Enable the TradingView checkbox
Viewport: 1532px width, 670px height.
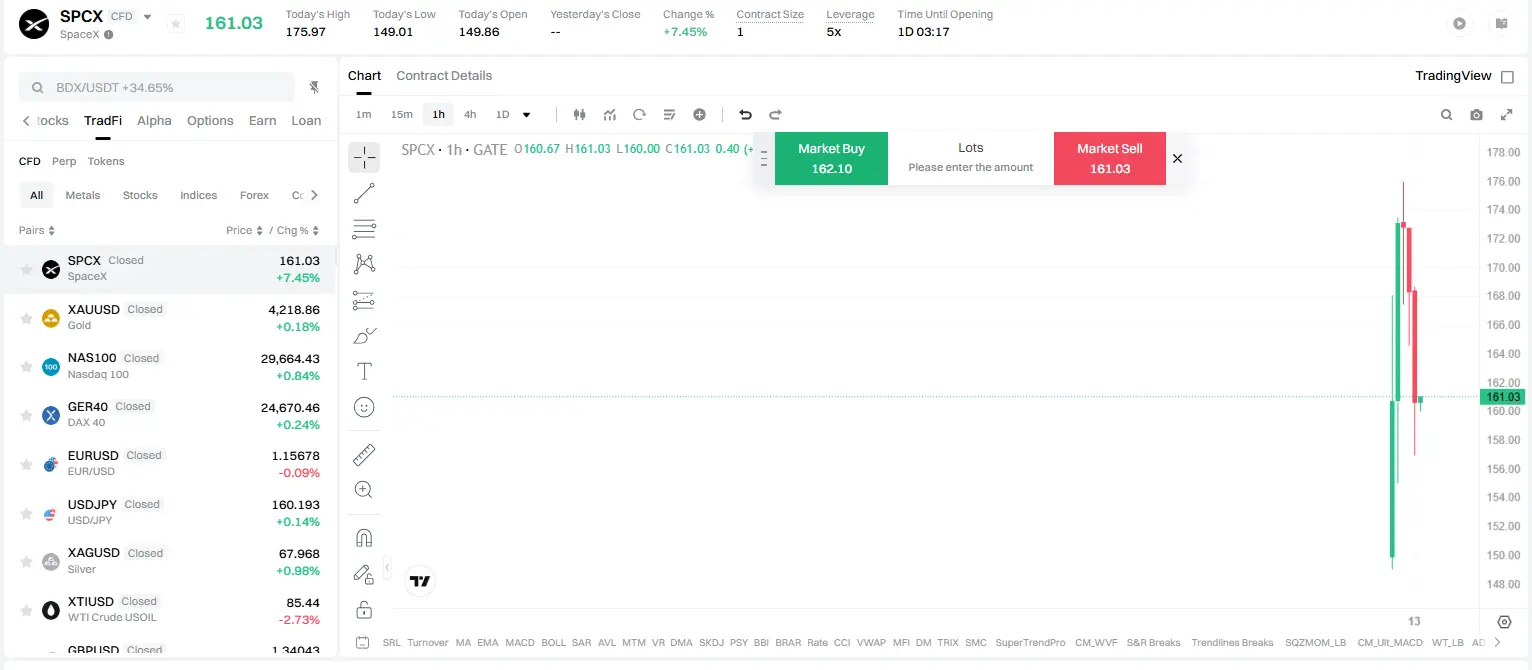coord(1508,76)
